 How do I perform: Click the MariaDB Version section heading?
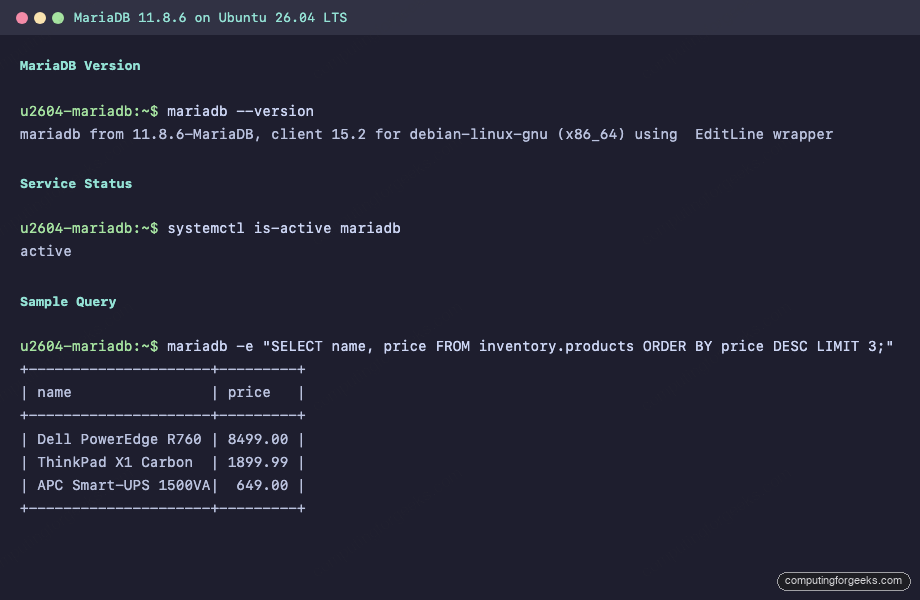[x=80, y=65]
